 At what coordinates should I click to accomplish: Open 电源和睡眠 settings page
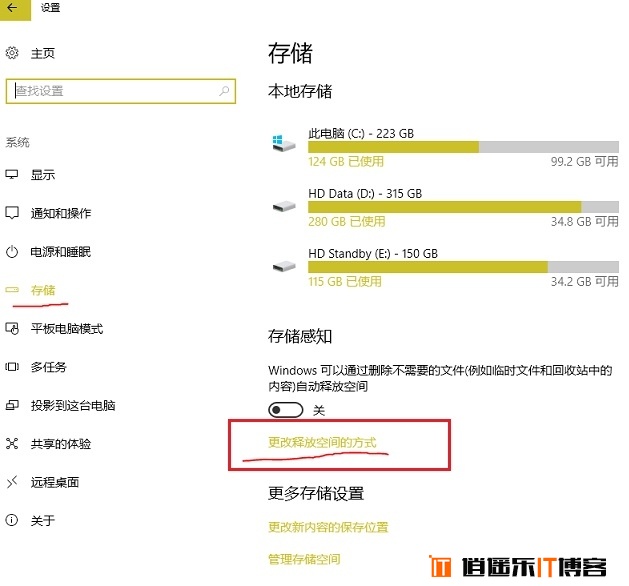pyautogui.click(x=61, y=252)
